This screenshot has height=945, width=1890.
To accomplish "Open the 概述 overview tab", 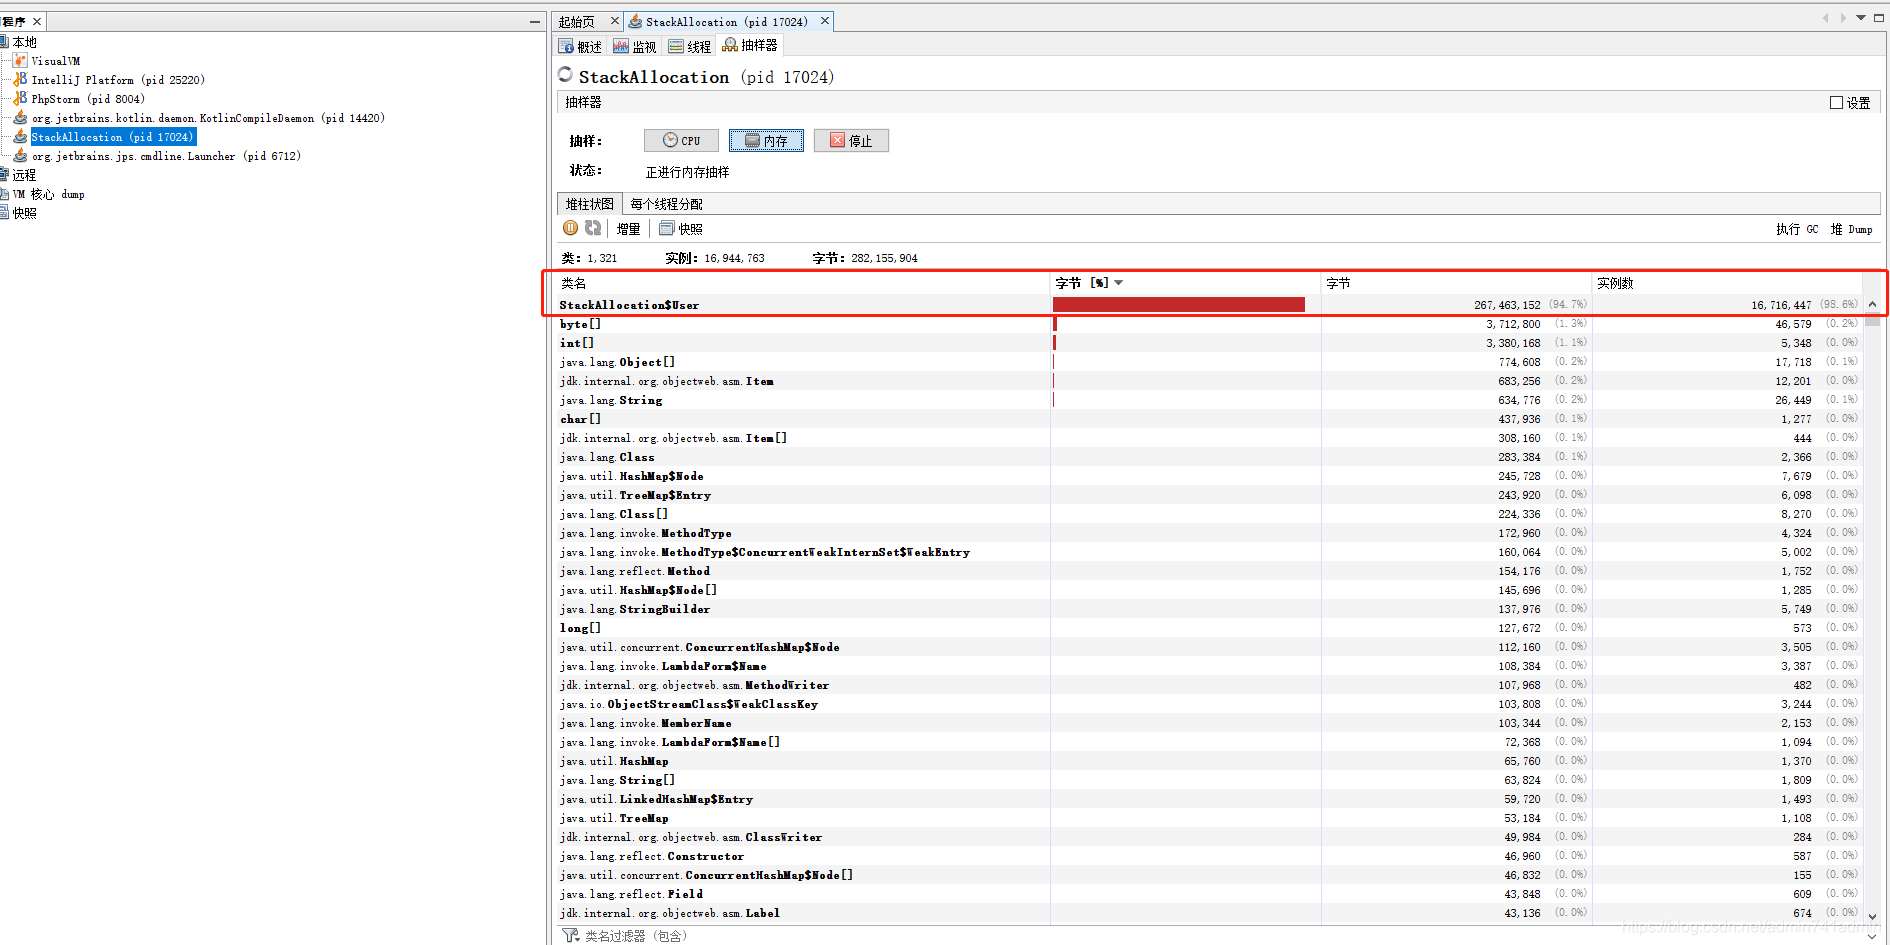I will (x=581, y=46).
